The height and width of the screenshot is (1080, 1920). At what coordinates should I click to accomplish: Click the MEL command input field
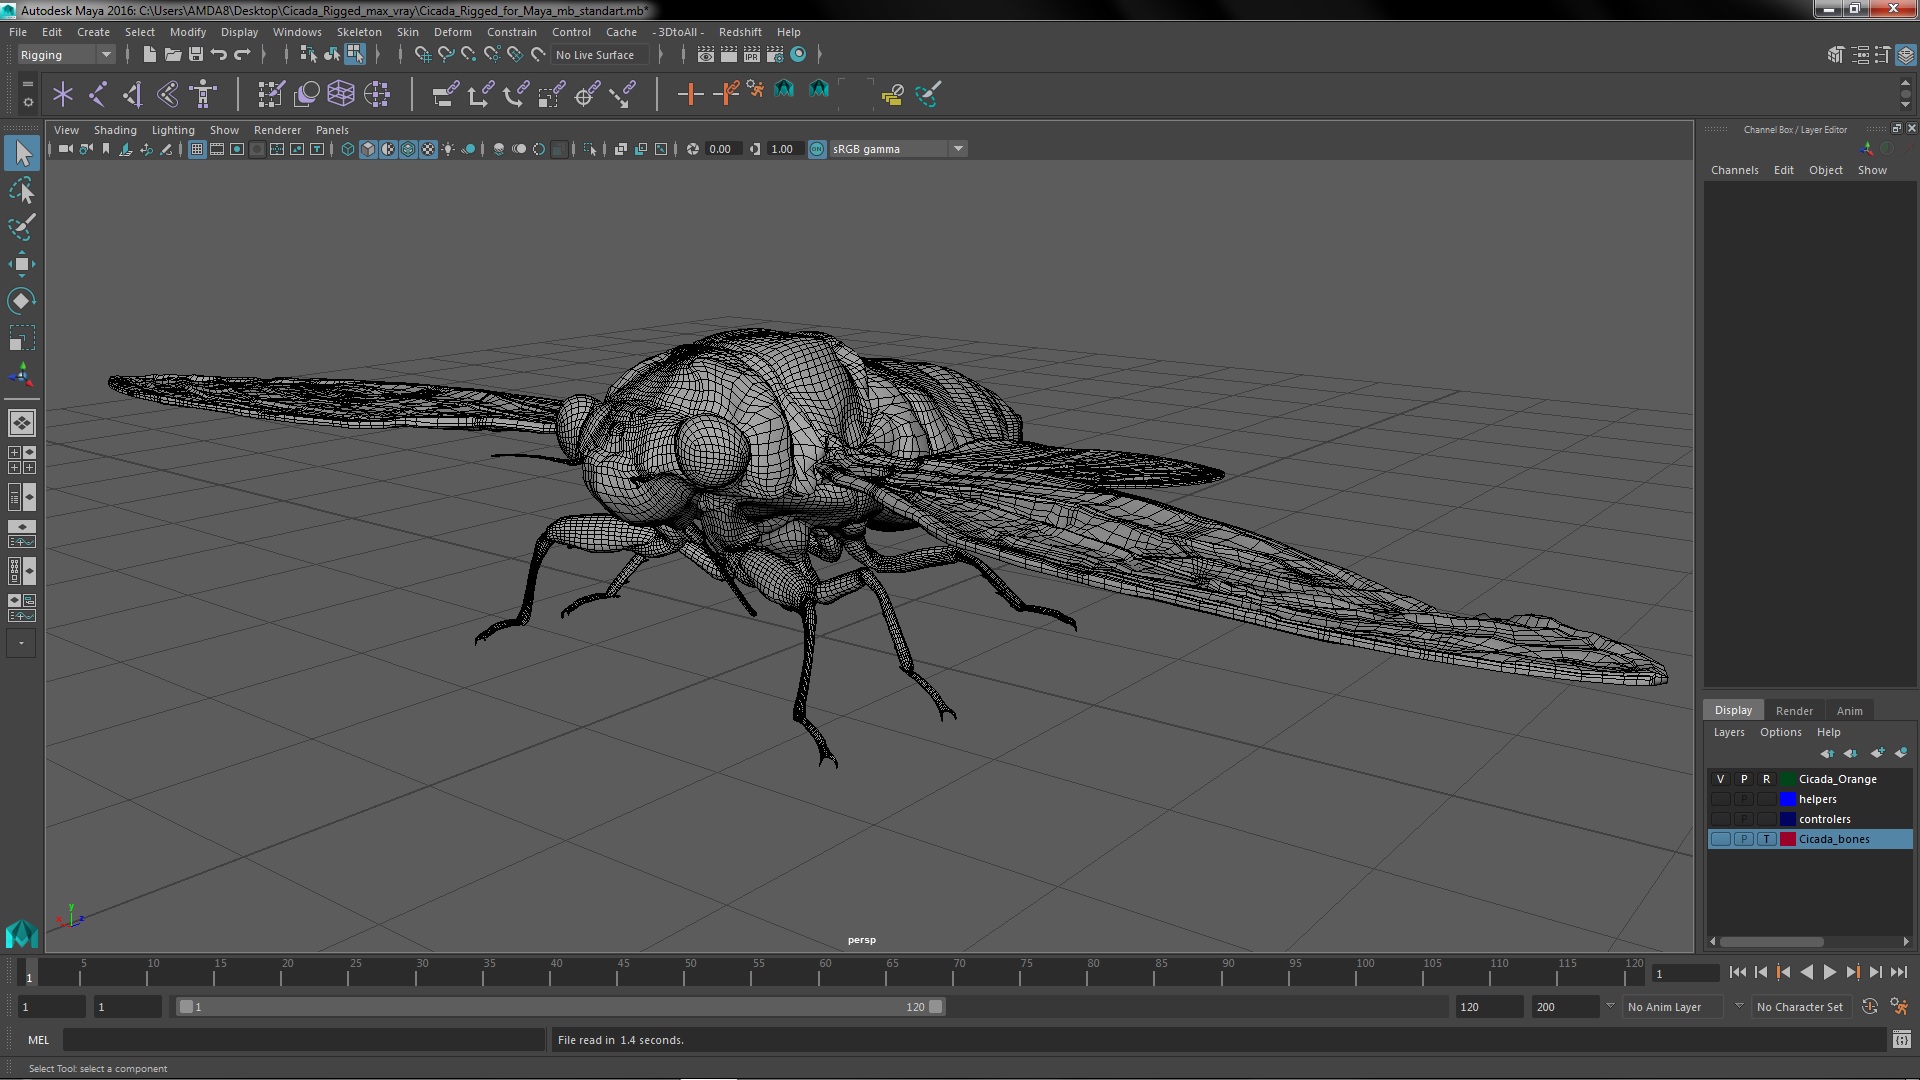304,1040
